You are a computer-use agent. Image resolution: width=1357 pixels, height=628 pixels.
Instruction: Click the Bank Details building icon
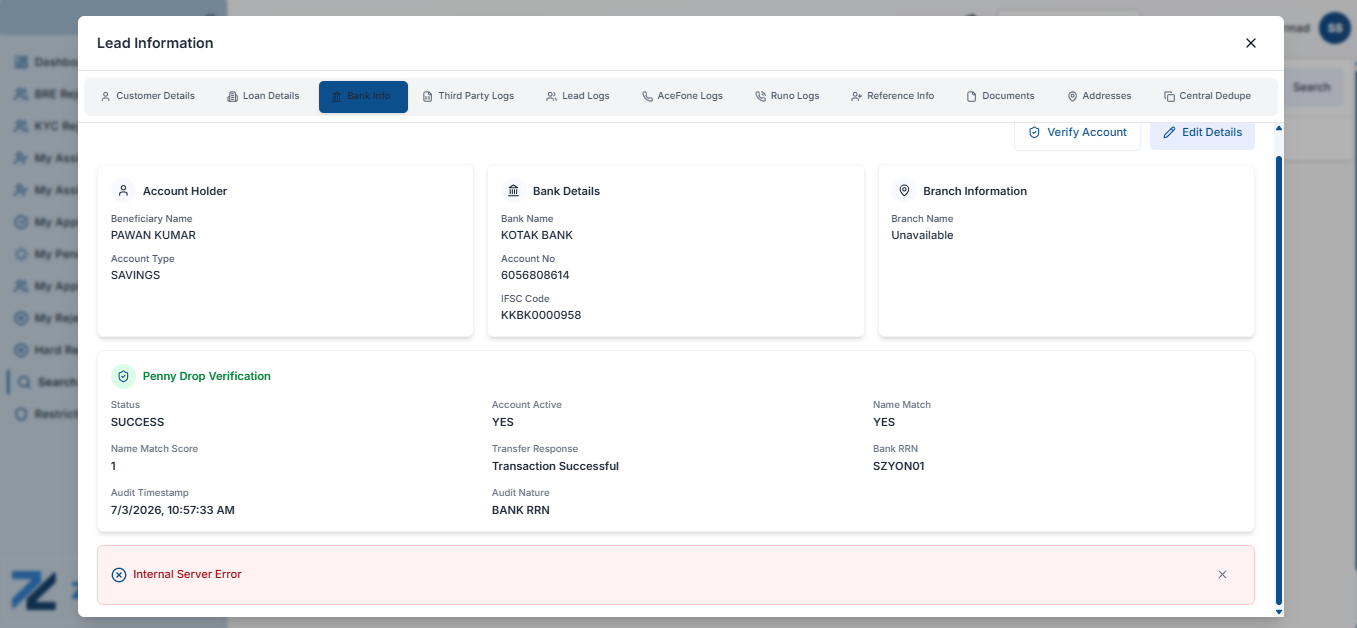pos(513,191)
